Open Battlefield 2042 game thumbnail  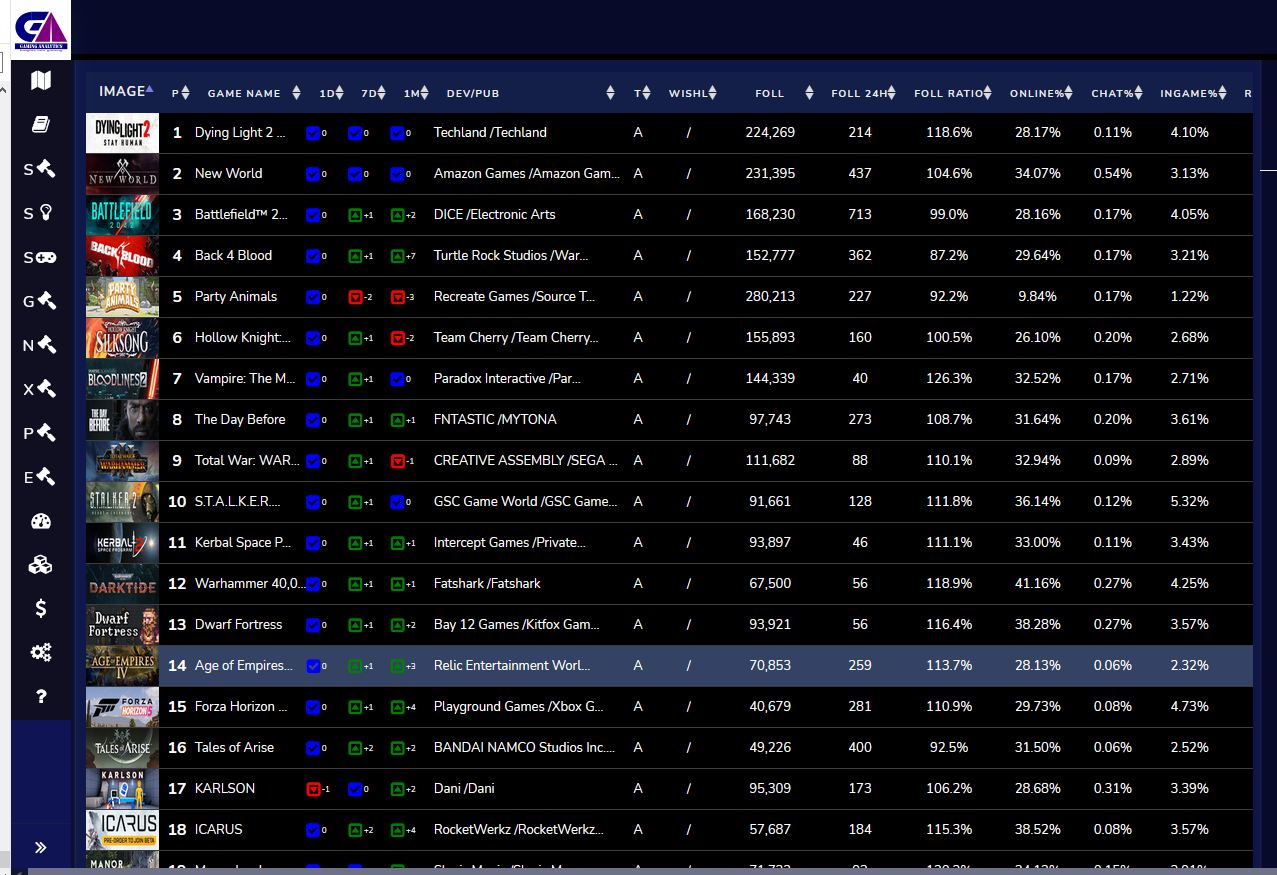point(122,215)
